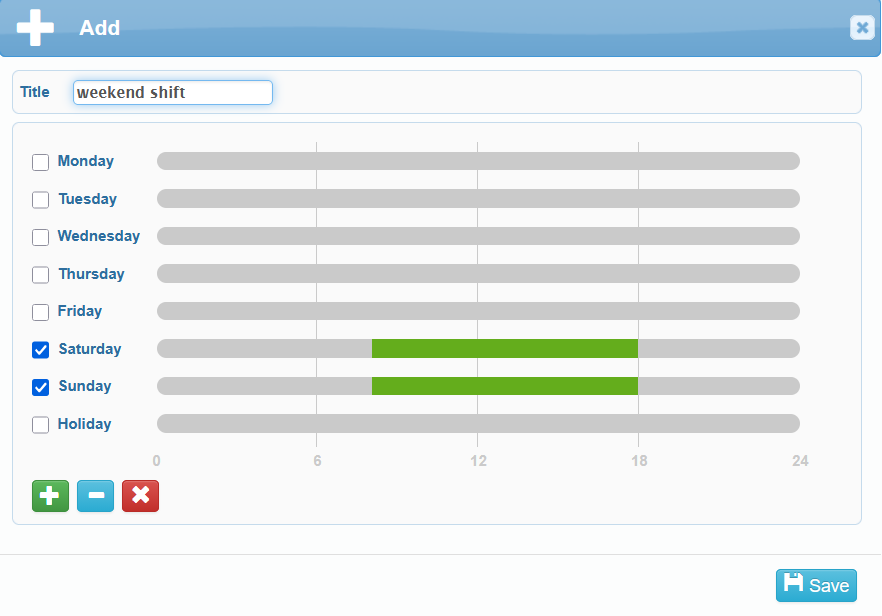Click the red X clear button
The image size is (882, 616).
(x=140, y=496)
